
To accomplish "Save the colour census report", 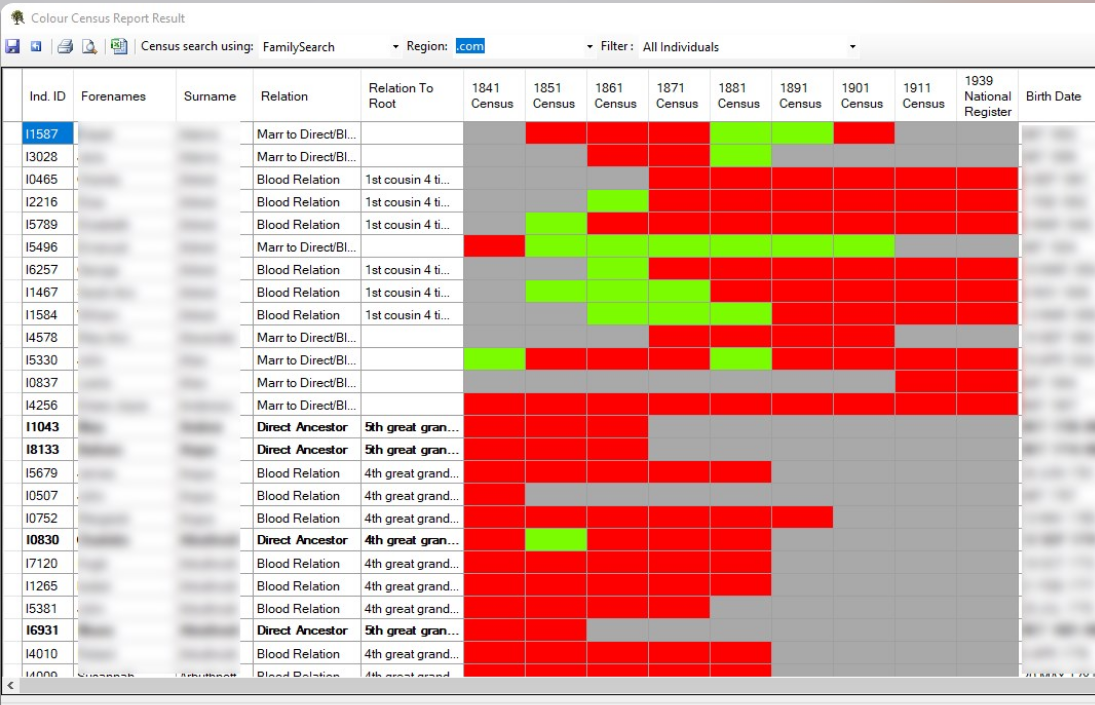I will coord(12,46).
